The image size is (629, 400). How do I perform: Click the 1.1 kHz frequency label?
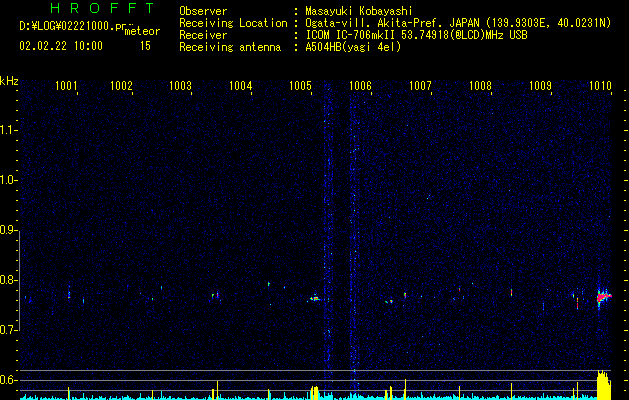9,130
